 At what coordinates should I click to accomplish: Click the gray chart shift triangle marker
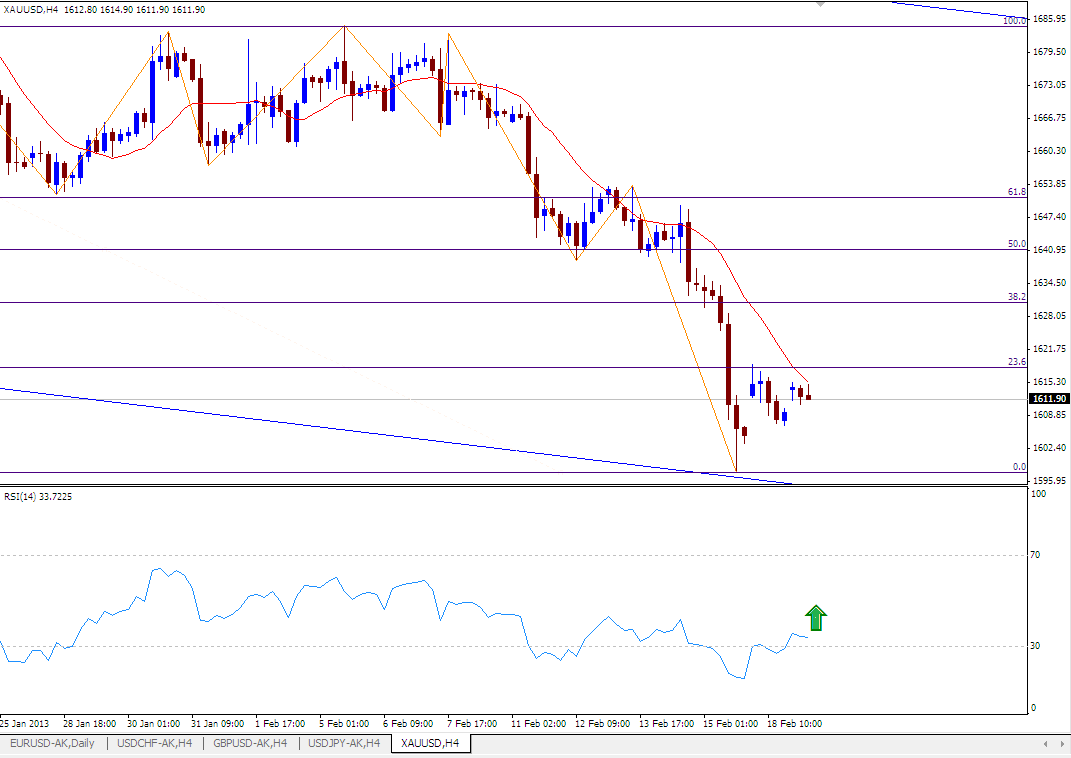[821, 5]
